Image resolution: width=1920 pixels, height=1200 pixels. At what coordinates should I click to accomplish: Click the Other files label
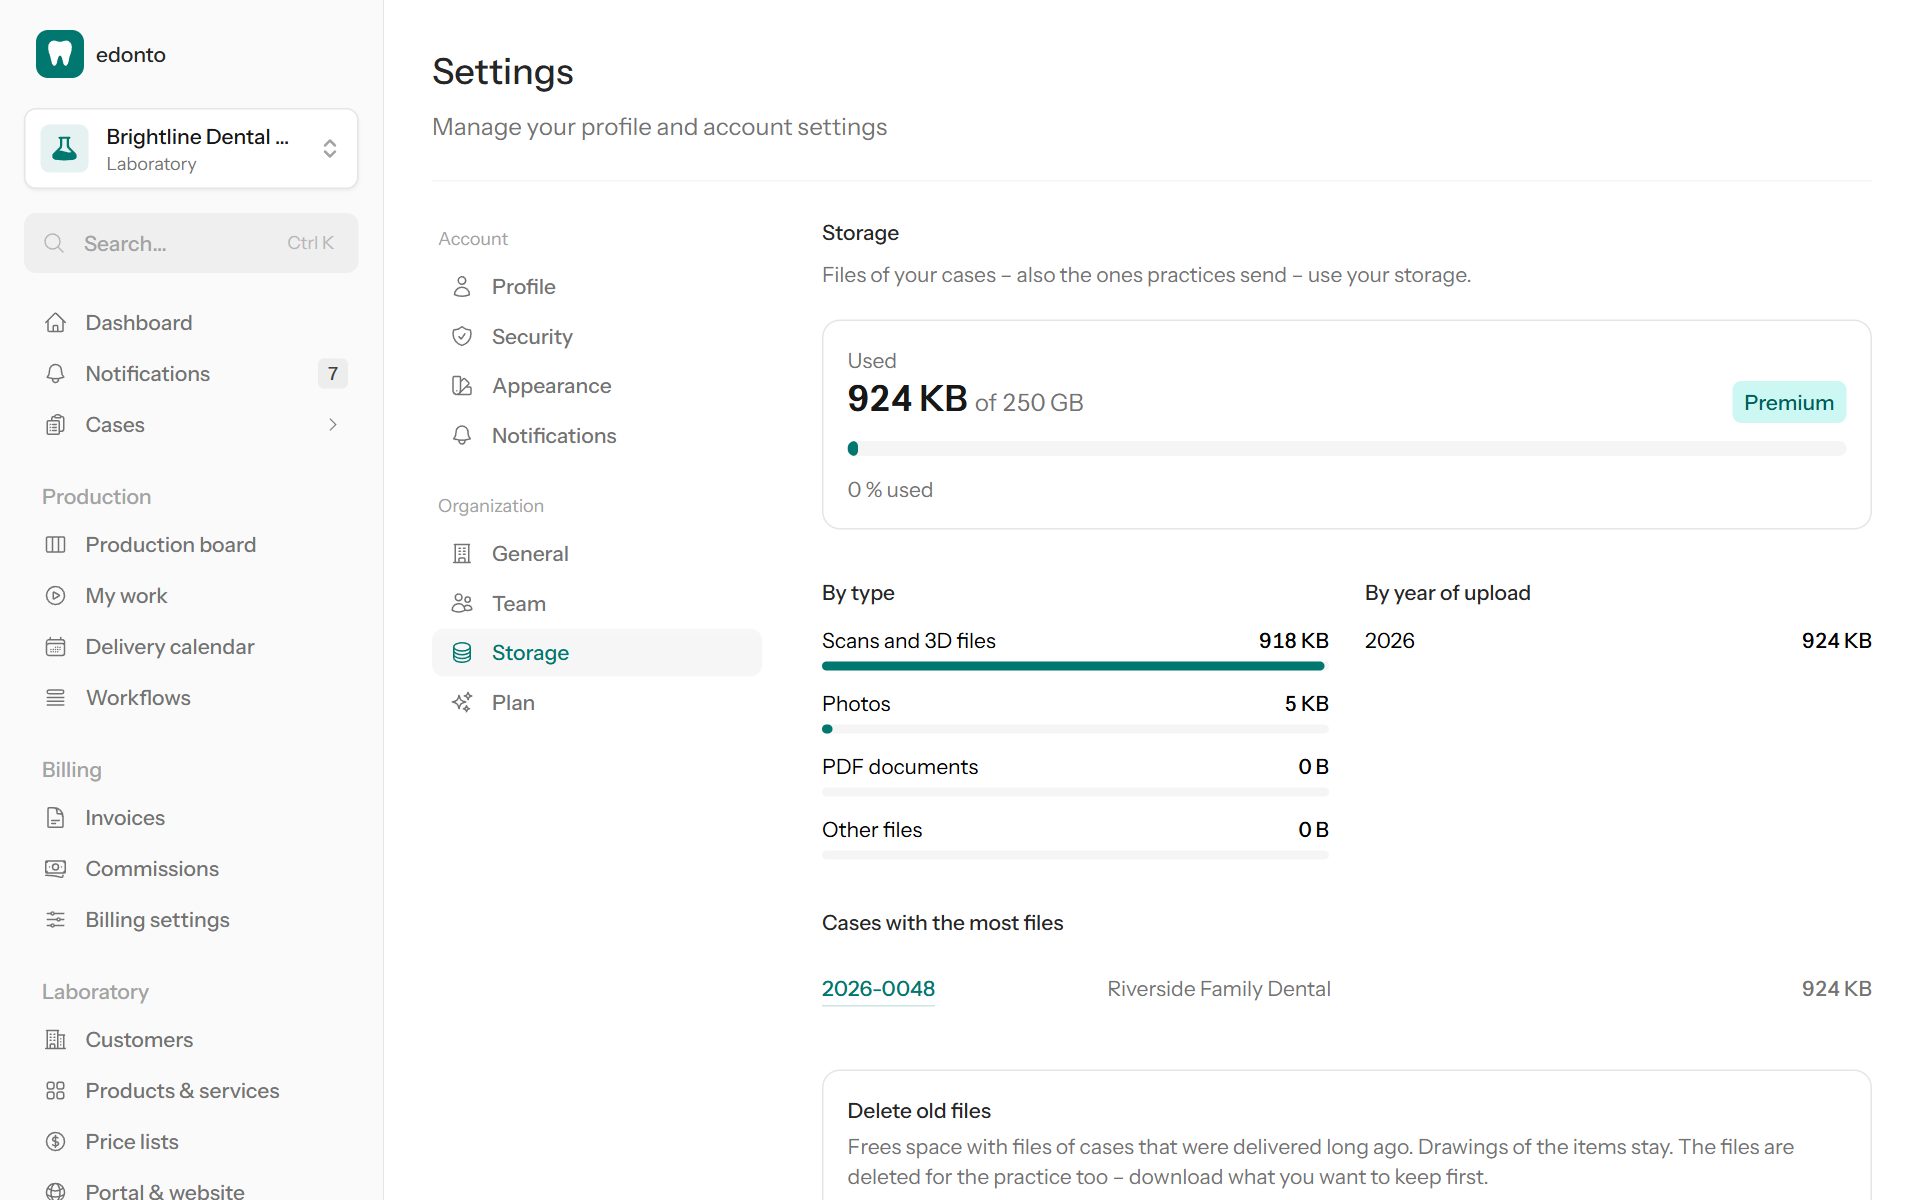tap(872, 830)
